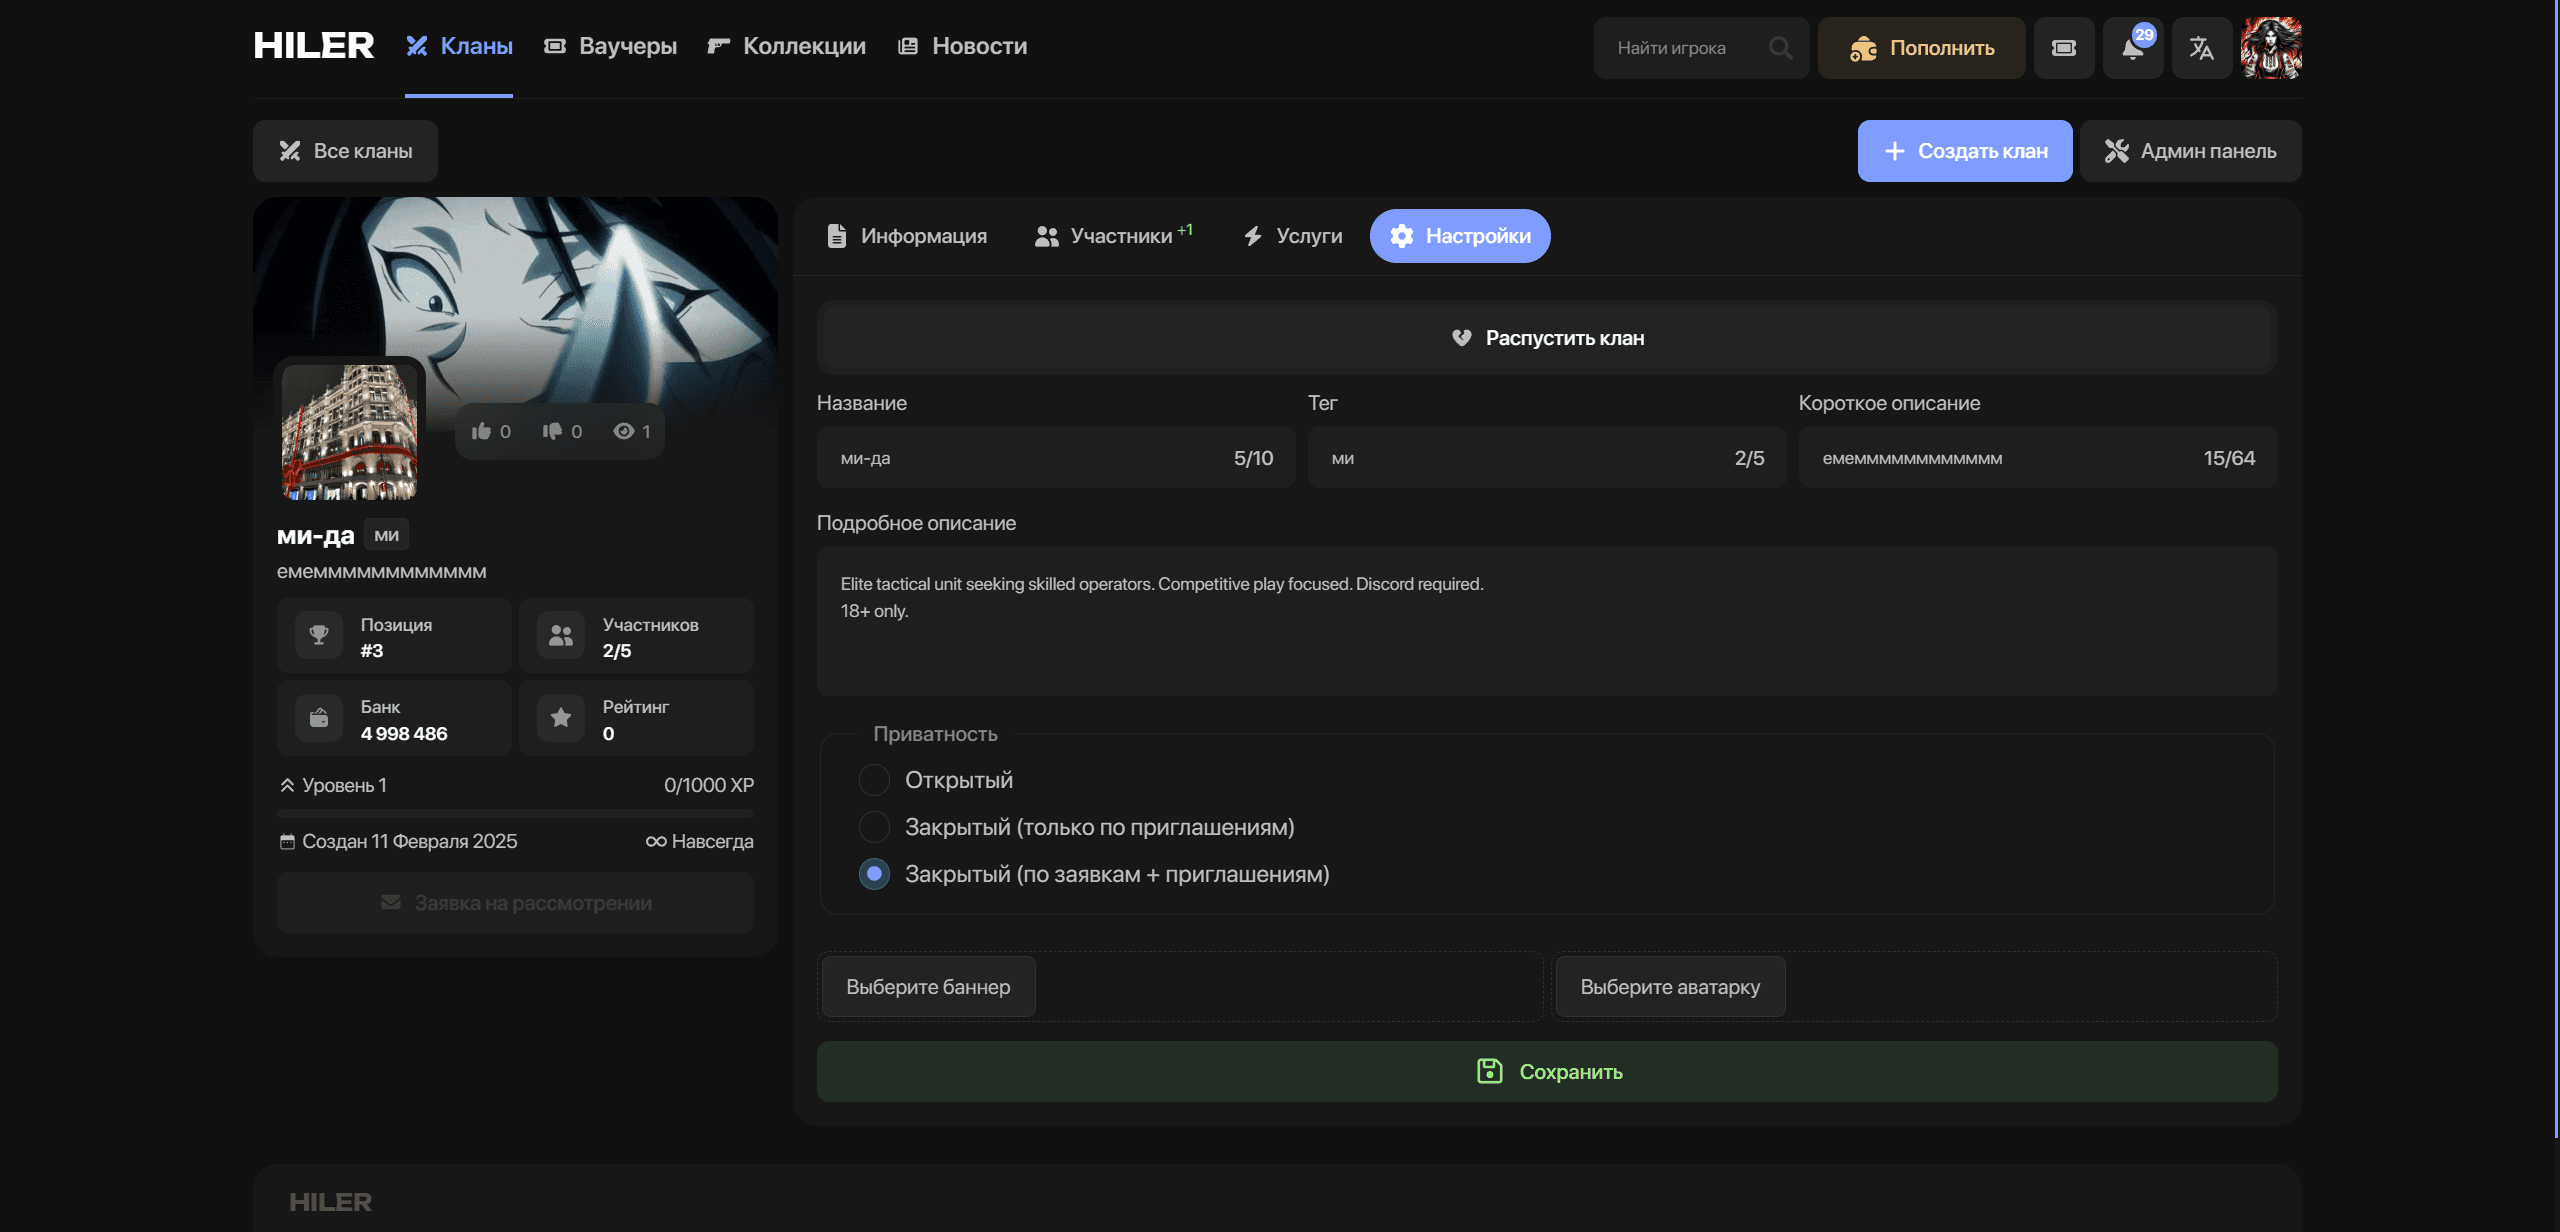
Task: Click the Пополнить balance button
Action: click(1922, 48)
